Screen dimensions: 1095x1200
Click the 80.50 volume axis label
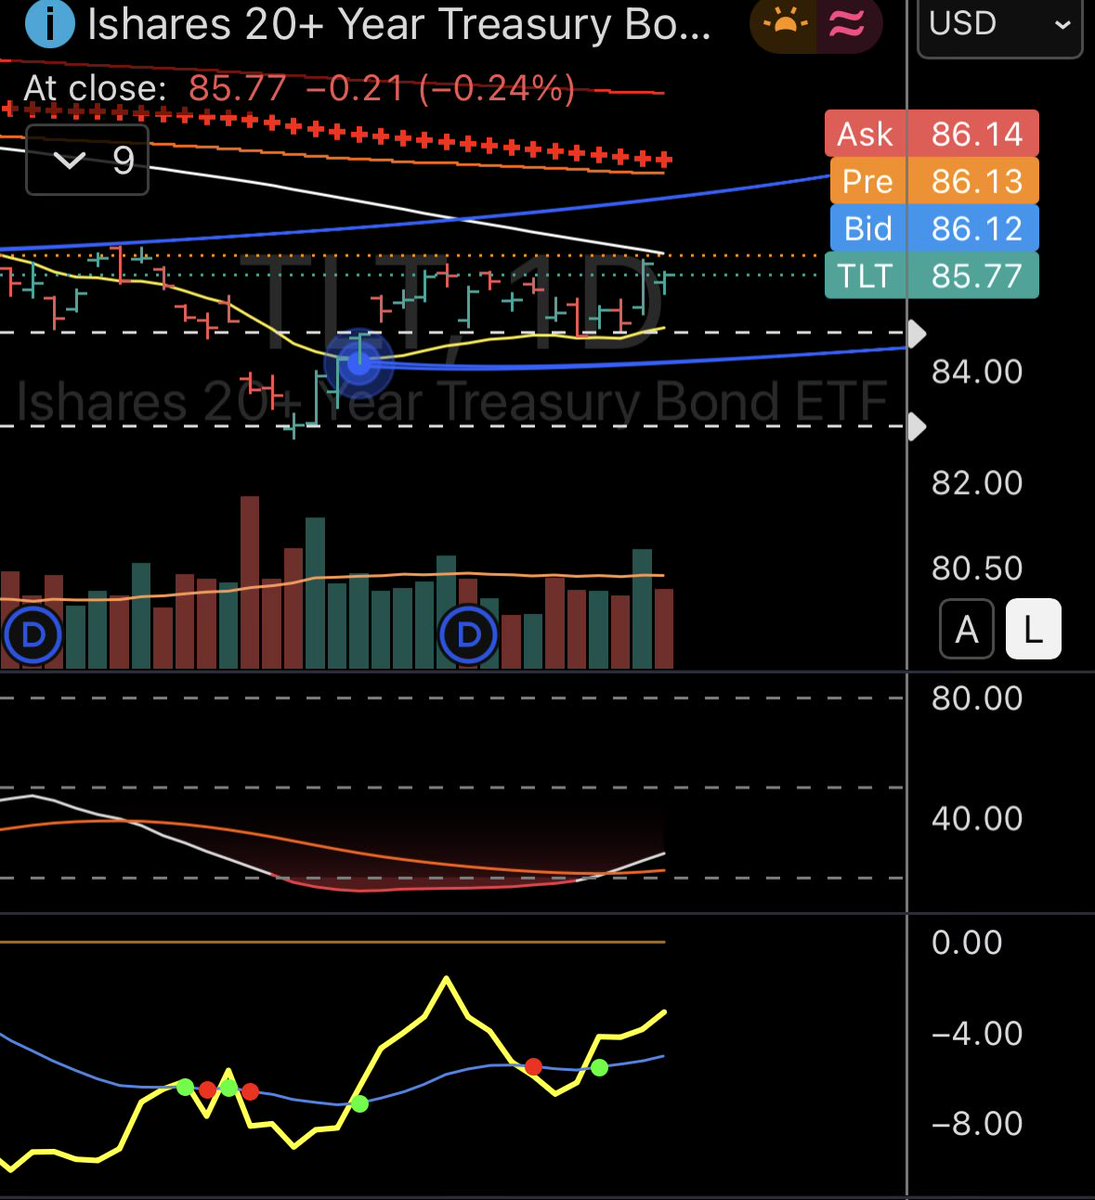point(977,568)
